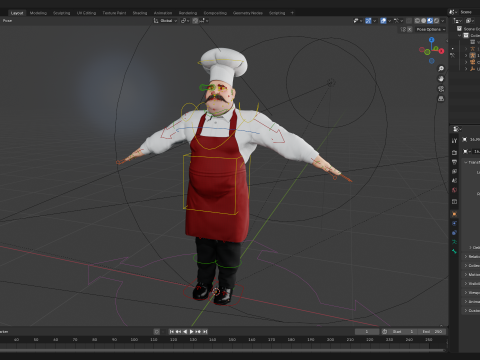
Task: Click the Play animation button
Action: tap(192, 332)
